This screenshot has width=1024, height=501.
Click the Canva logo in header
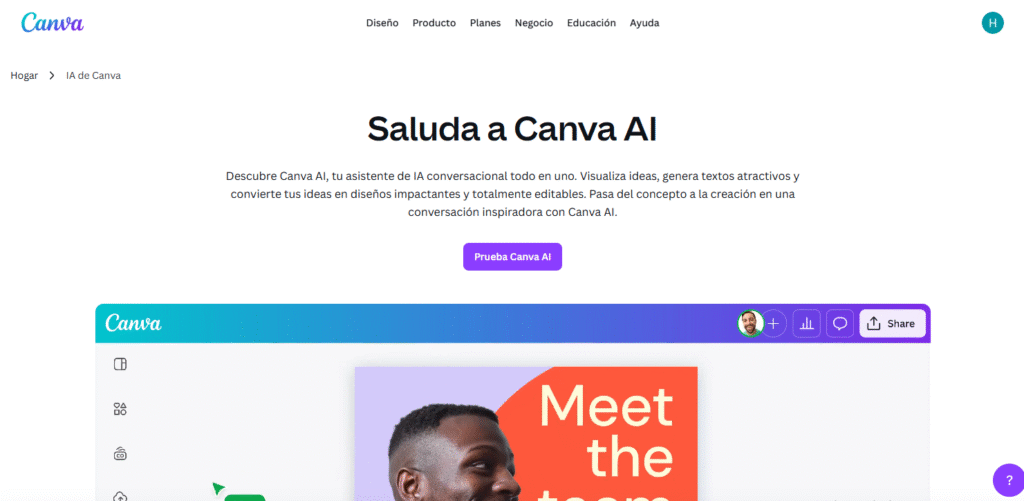(x=52, y=23)
